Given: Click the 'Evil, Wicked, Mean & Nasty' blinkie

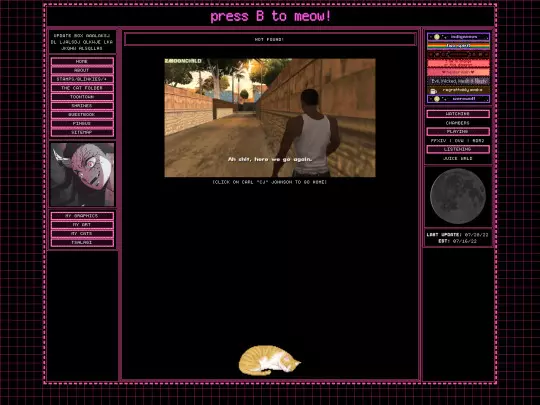Looking at the screenshot, I should click(x=458, y=81).
